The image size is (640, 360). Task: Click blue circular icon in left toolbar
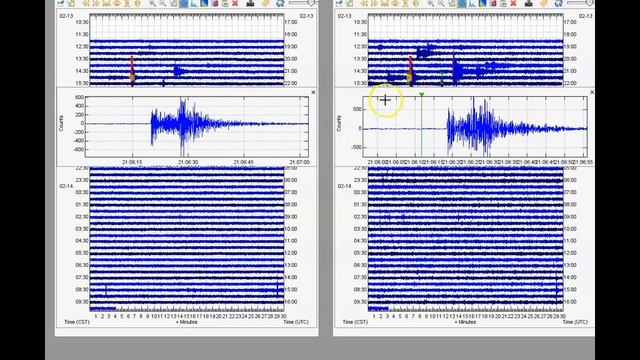click(280, 3)
